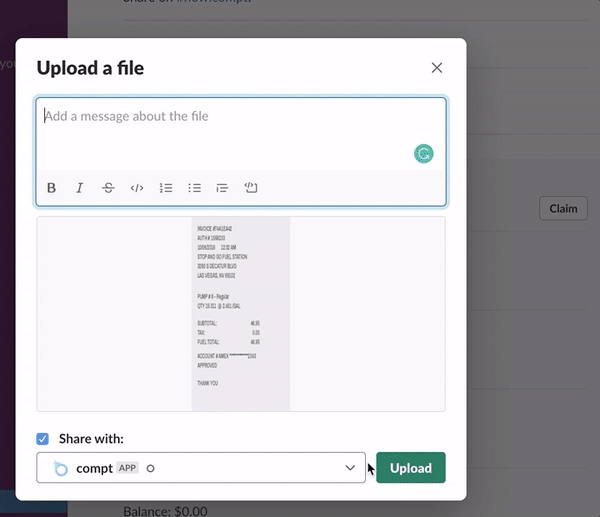The width and height of the screenshot is (600, 517).
Task: Toggle bold formatting in message editor
Action: [x=51, y=188]
